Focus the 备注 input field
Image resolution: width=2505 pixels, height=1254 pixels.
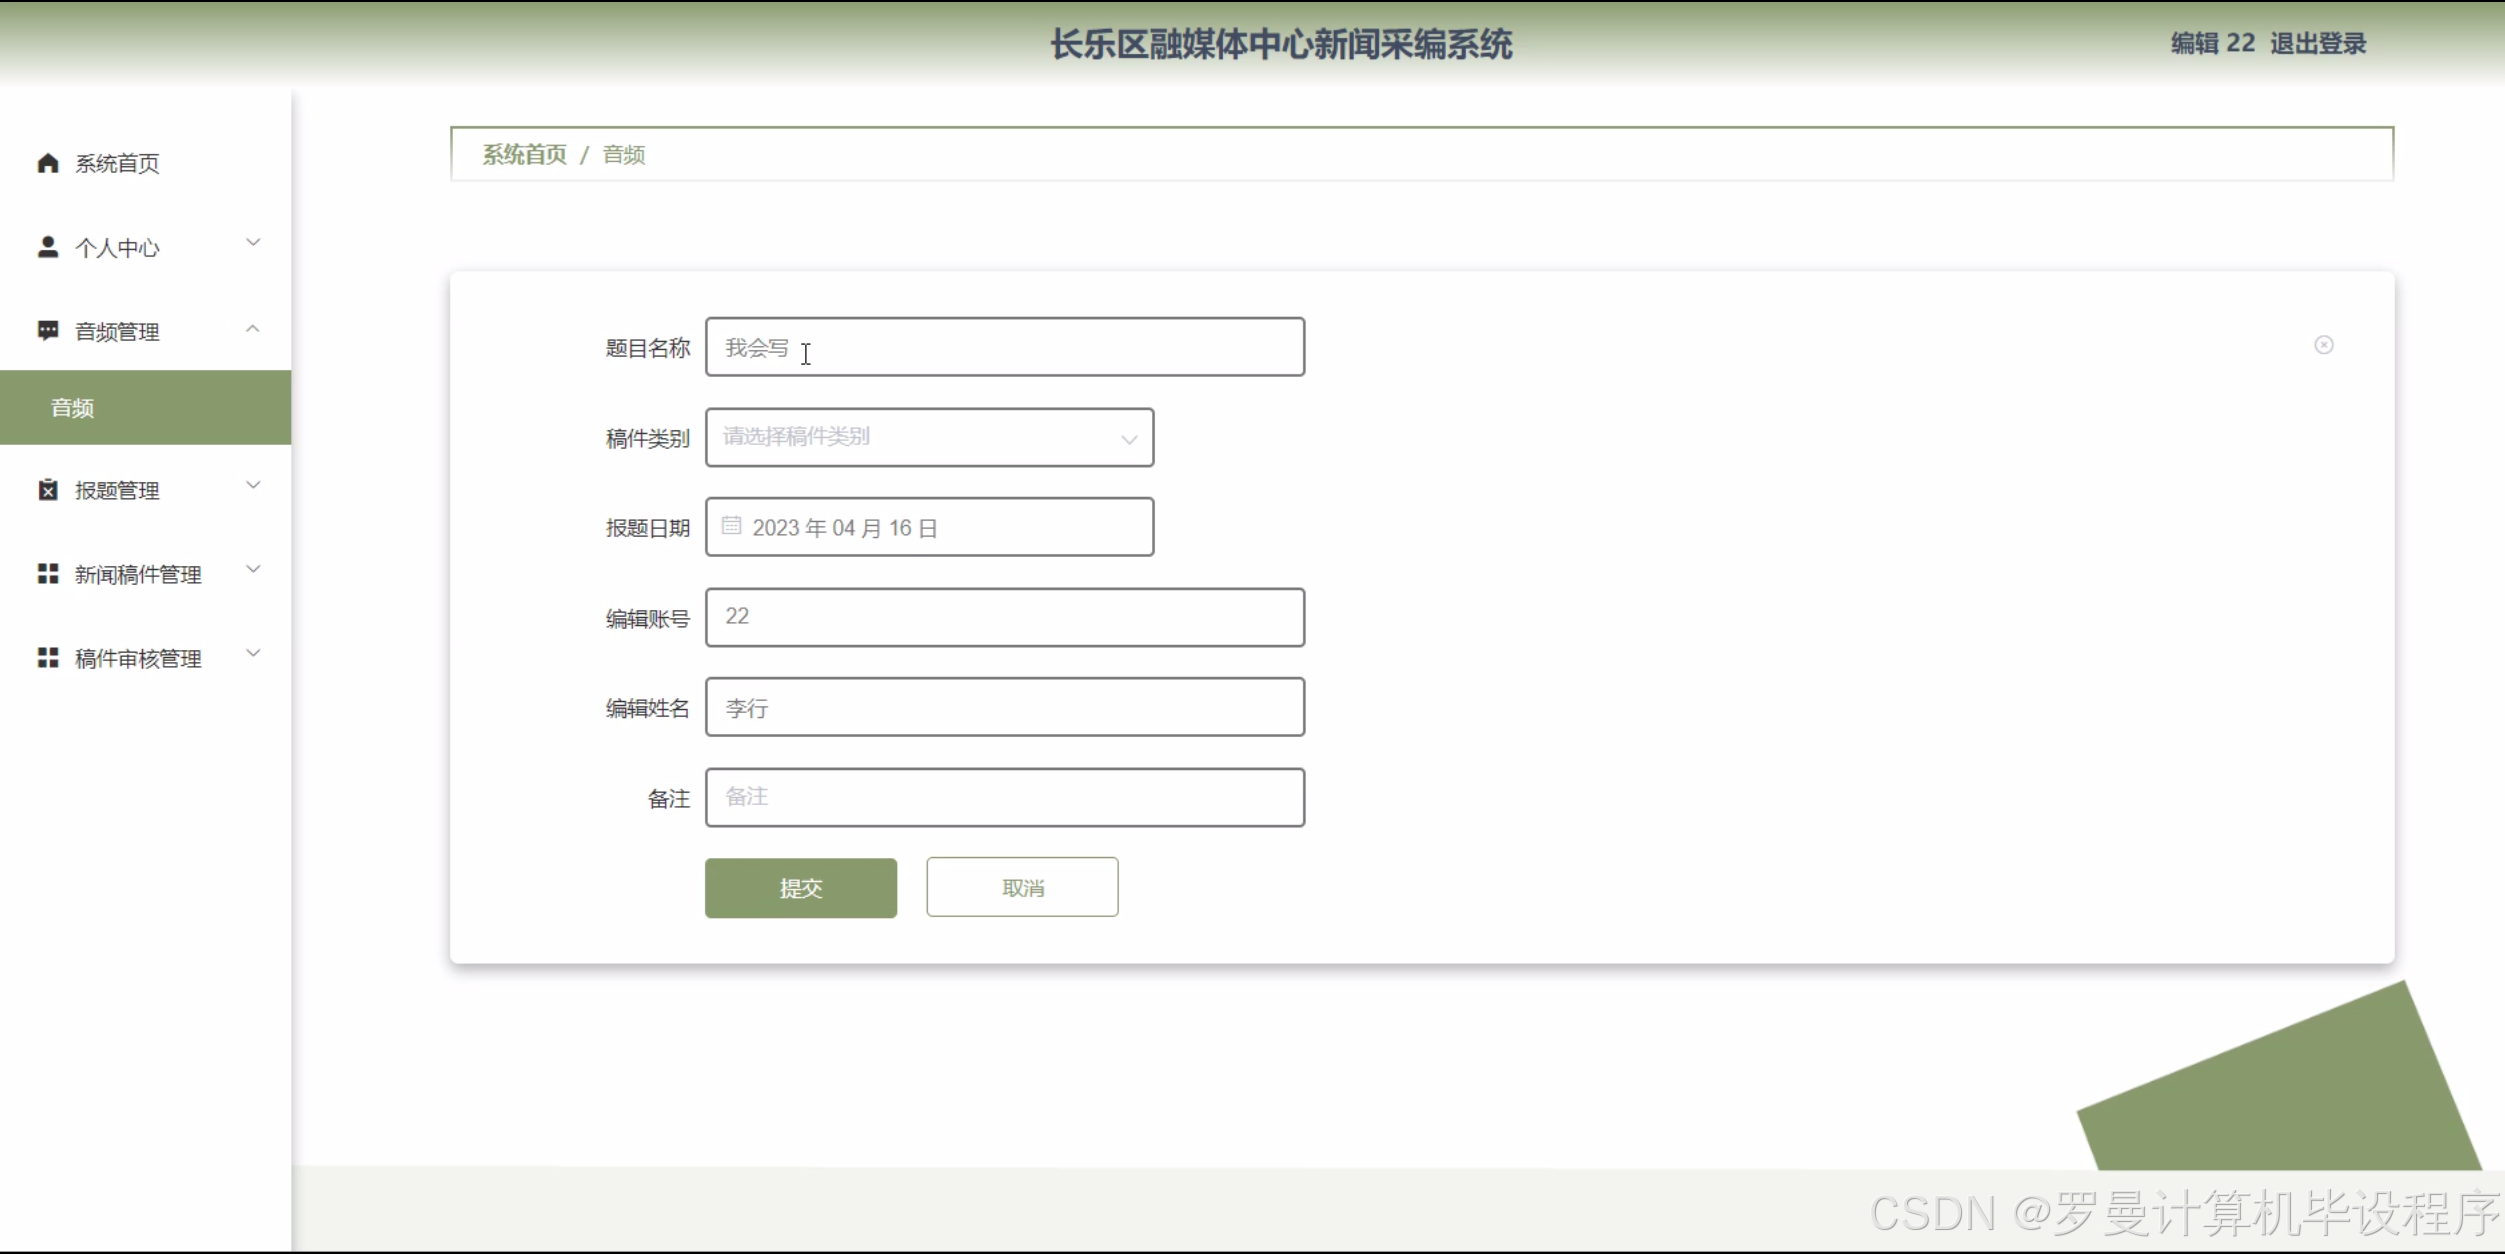pyautogui.click(x=1004, y=797)
